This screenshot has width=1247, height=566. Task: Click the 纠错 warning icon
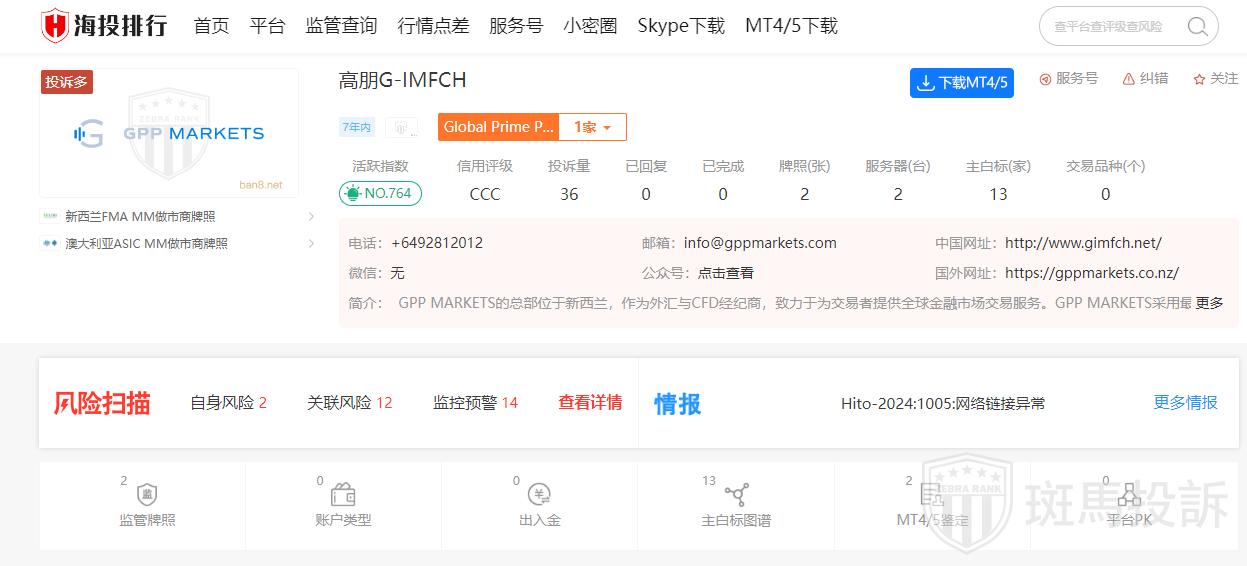click(1129, 79)
